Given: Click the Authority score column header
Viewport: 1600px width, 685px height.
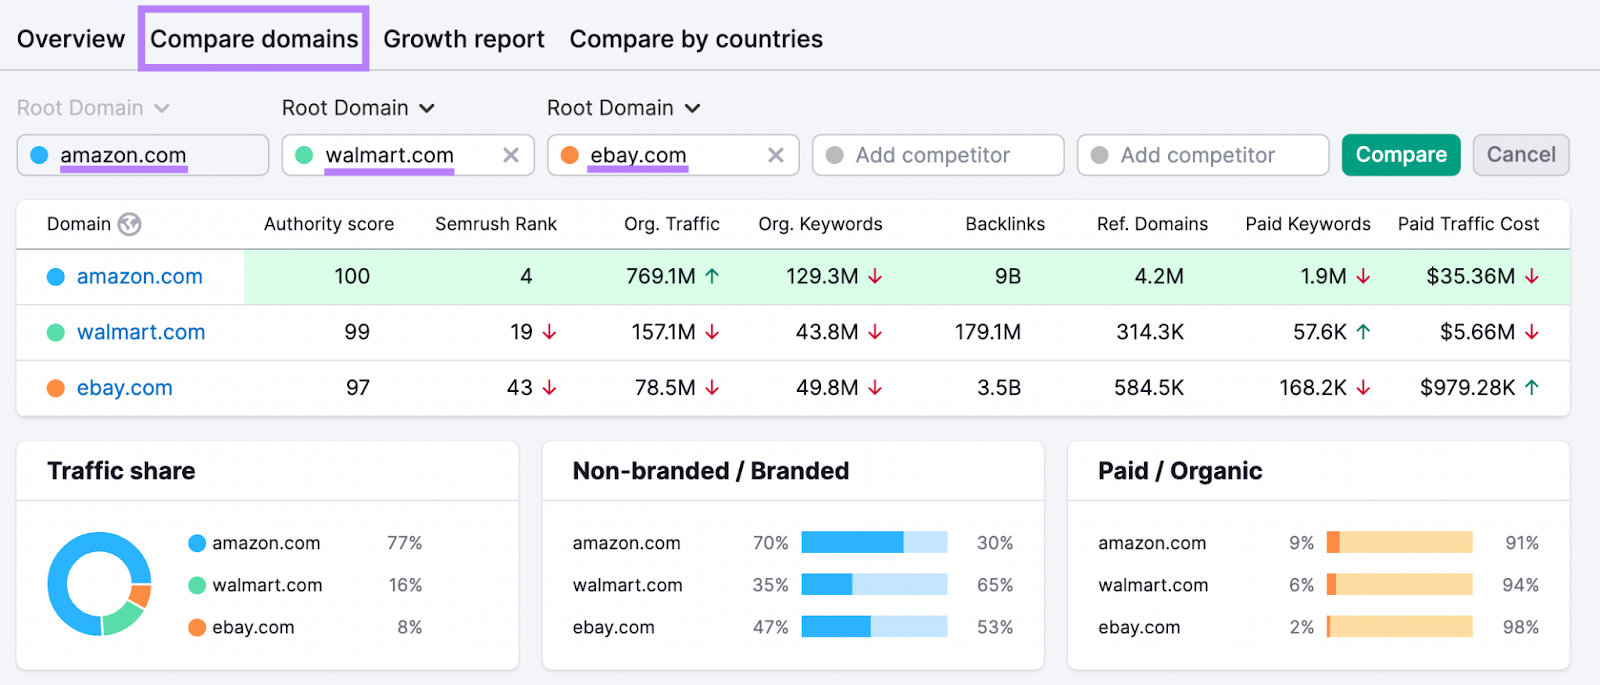Looking at the screenshot, I should [329, 224].
